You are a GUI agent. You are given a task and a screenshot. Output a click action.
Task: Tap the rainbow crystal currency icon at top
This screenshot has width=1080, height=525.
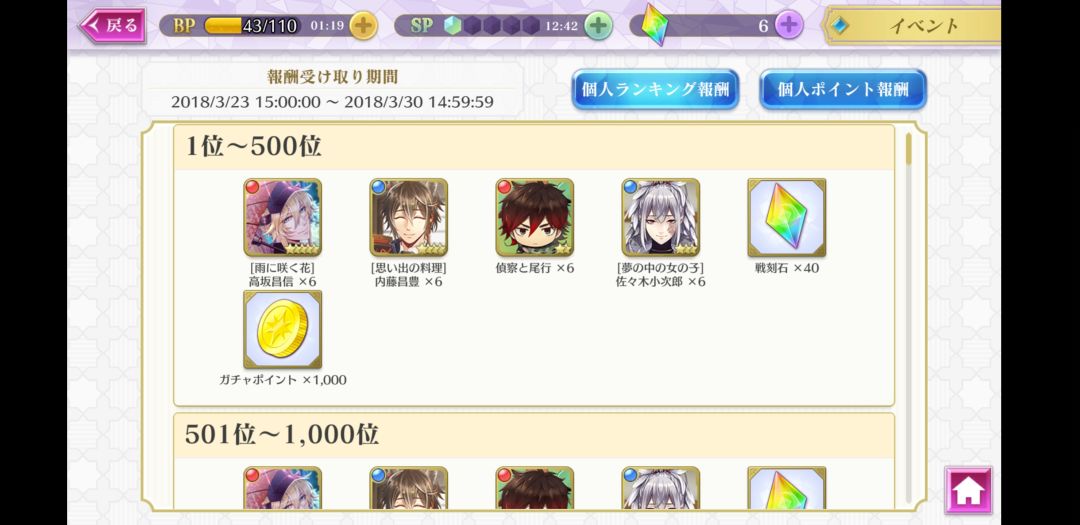[654, 25]
